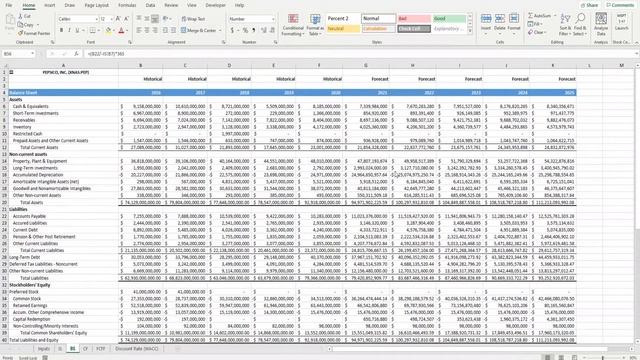Apply Percent Style icon
The width and height of the screenshot is (640, 360).
coord(245,30)
